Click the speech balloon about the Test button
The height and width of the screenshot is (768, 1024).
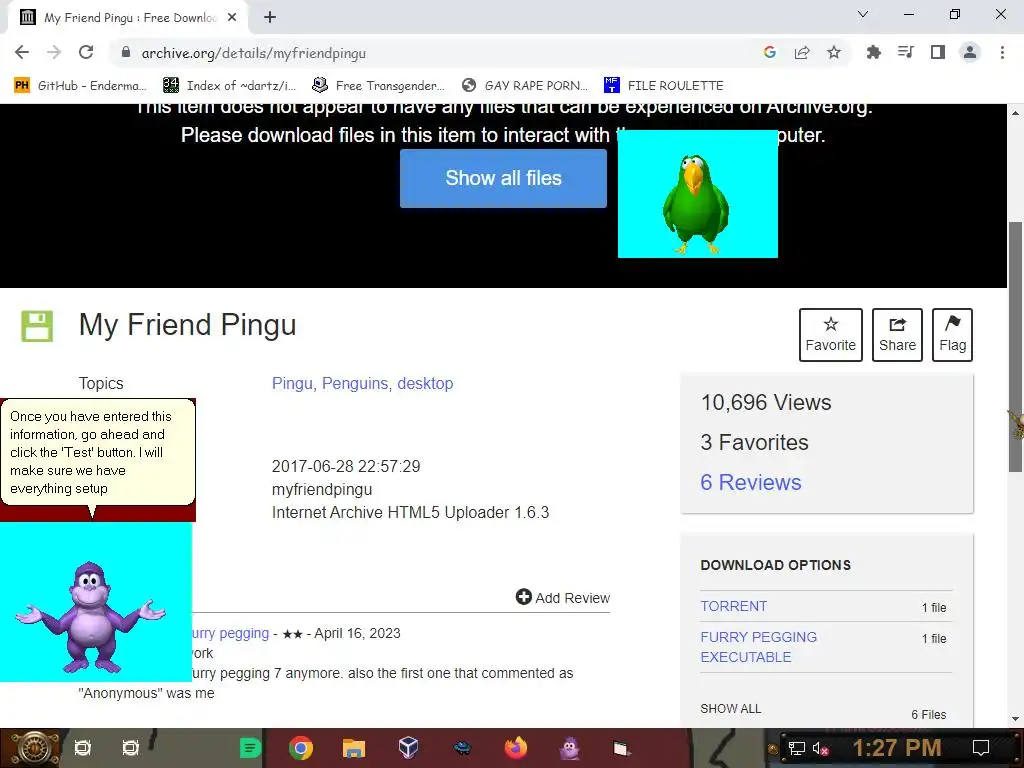[98, 453]
